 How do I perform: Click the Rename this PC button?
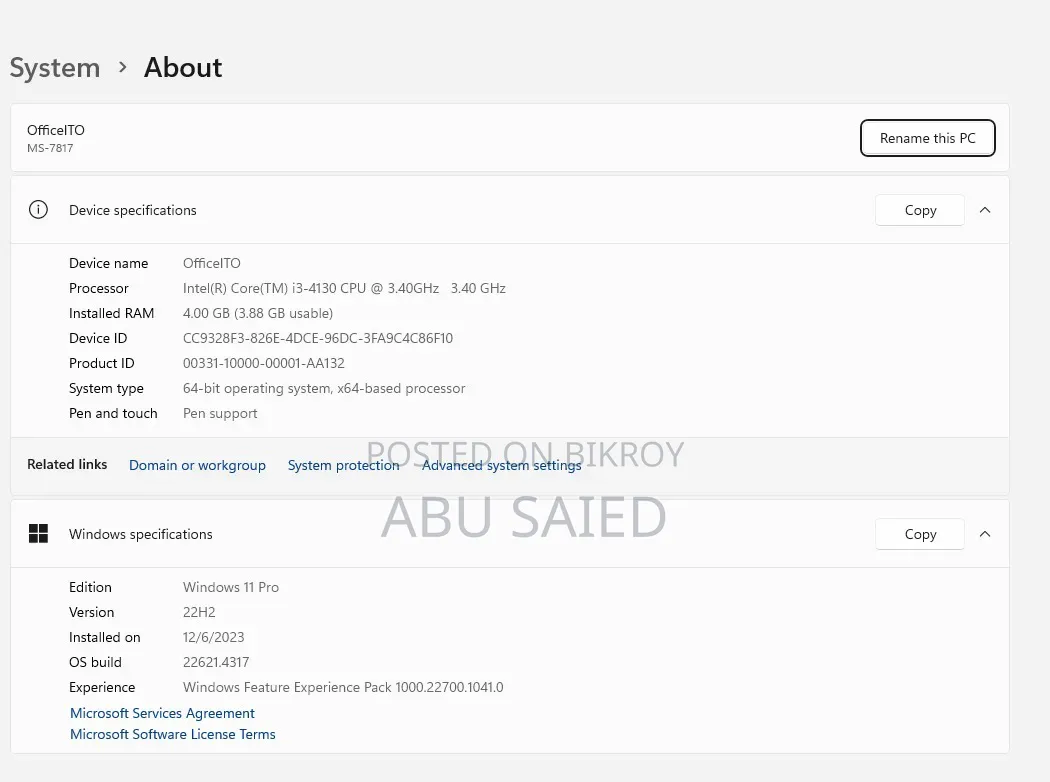tap(927, 138)
